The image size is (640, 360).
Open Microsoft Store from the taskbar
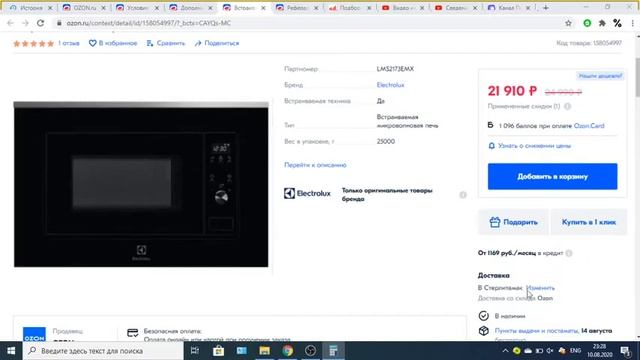click(218, 351)
